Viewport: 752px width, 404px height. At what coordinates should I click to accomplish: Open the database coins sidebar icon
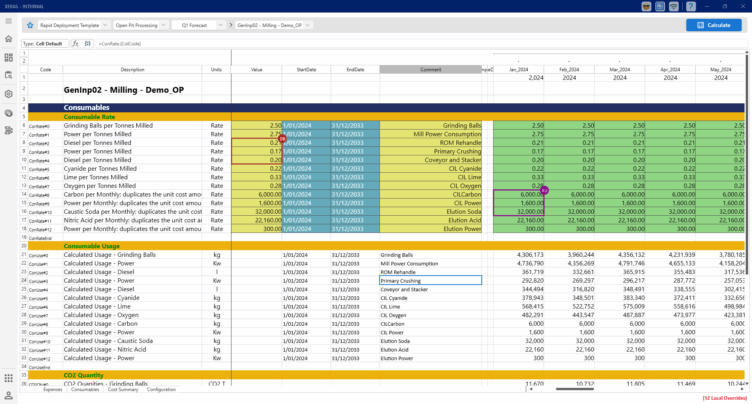pos(9,113)
